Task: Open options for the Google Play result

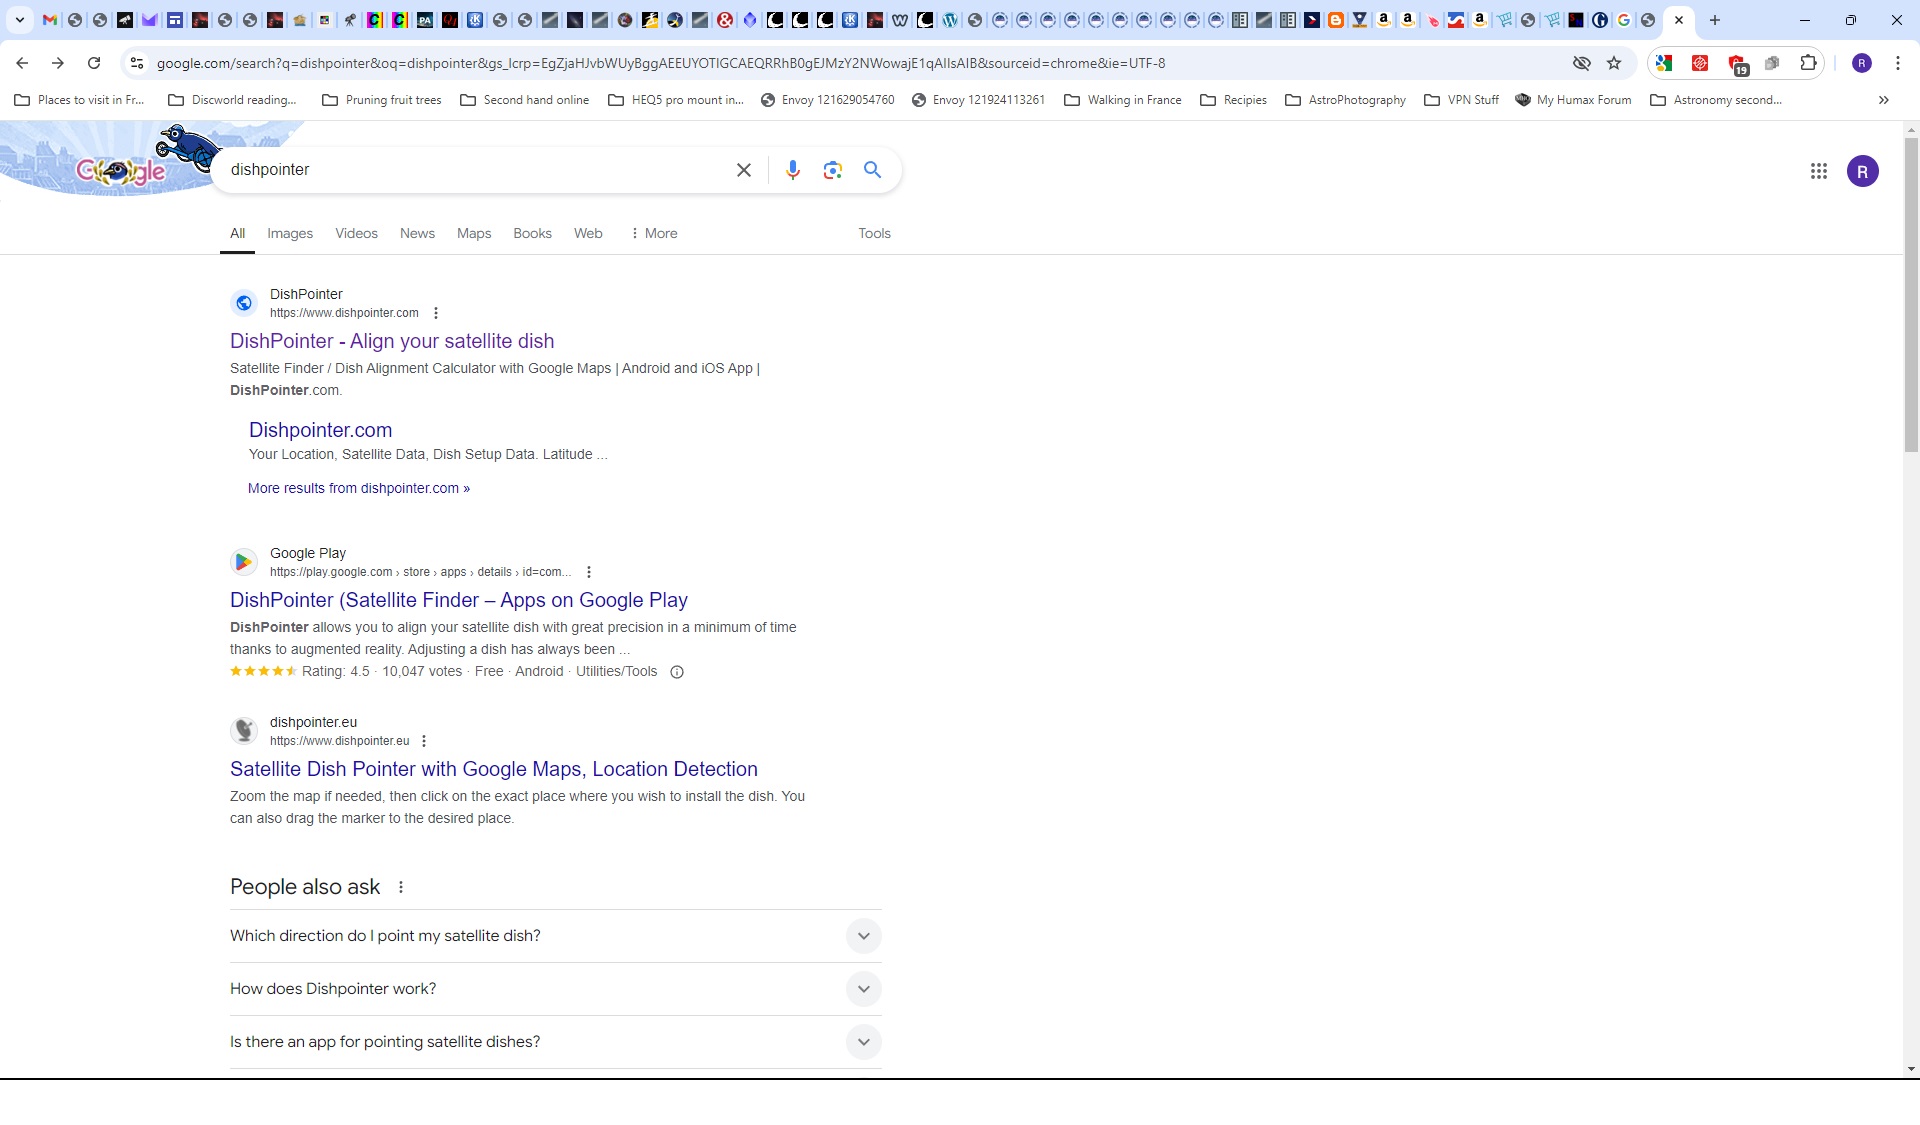Action: click(x=589, y=572)
